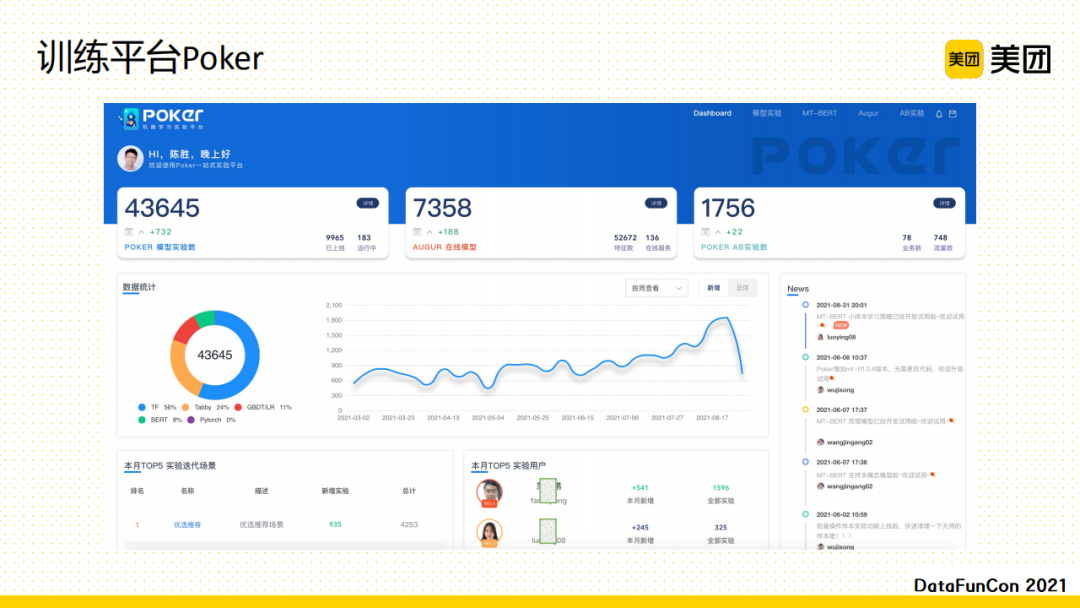Click the 52672 特征数 stat
The width and height of the screenshot is (1080, 608).
coord(625,242)
